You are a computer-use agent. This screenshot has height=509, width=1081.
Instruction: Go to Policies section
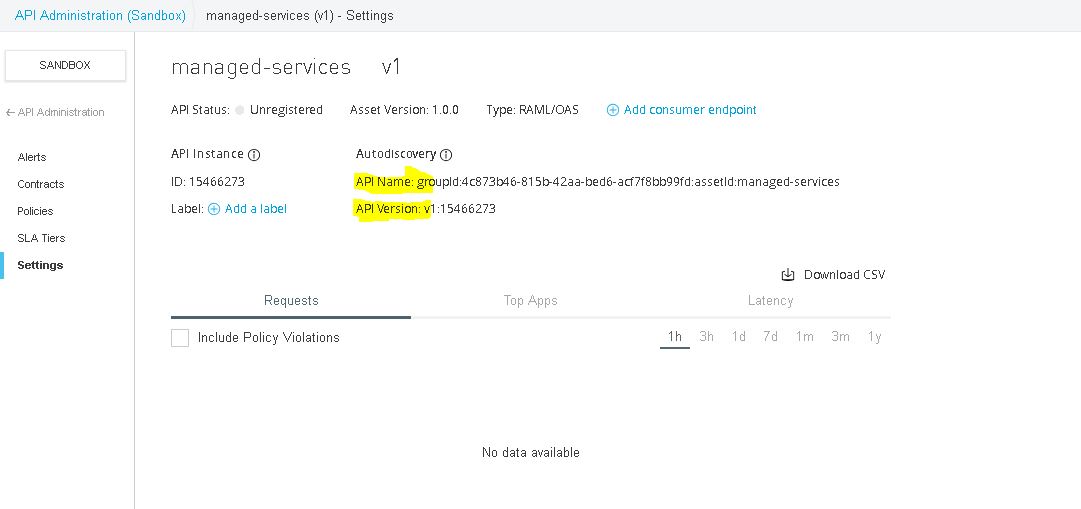(35, 211)
